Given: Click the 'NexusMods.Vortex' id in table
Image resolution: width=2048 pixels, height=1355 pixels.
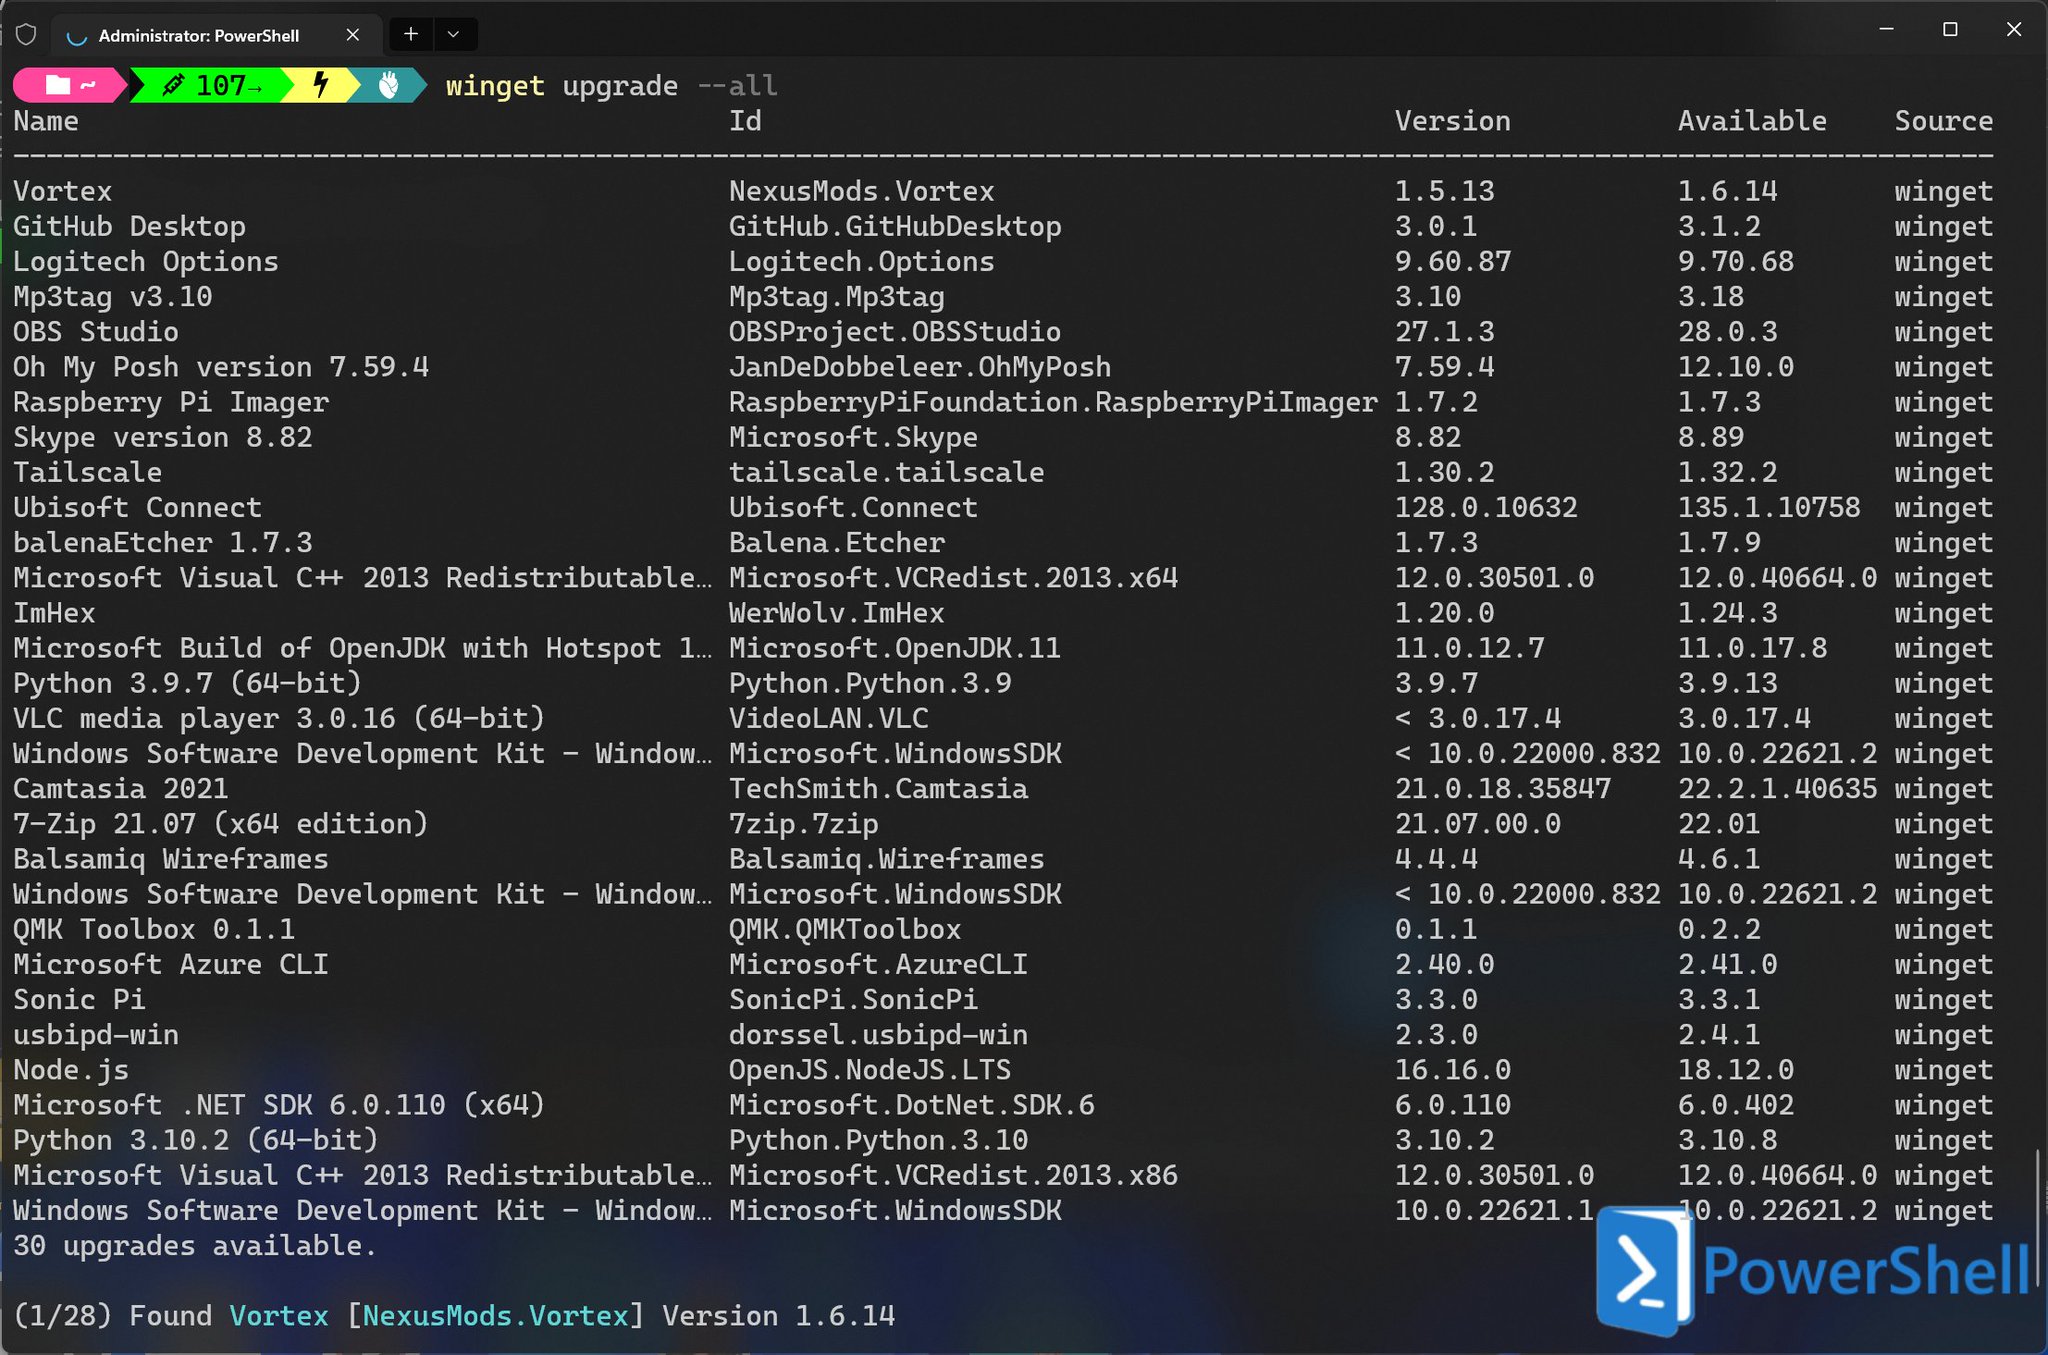Looking at the screenshot, I should [861, 191].
